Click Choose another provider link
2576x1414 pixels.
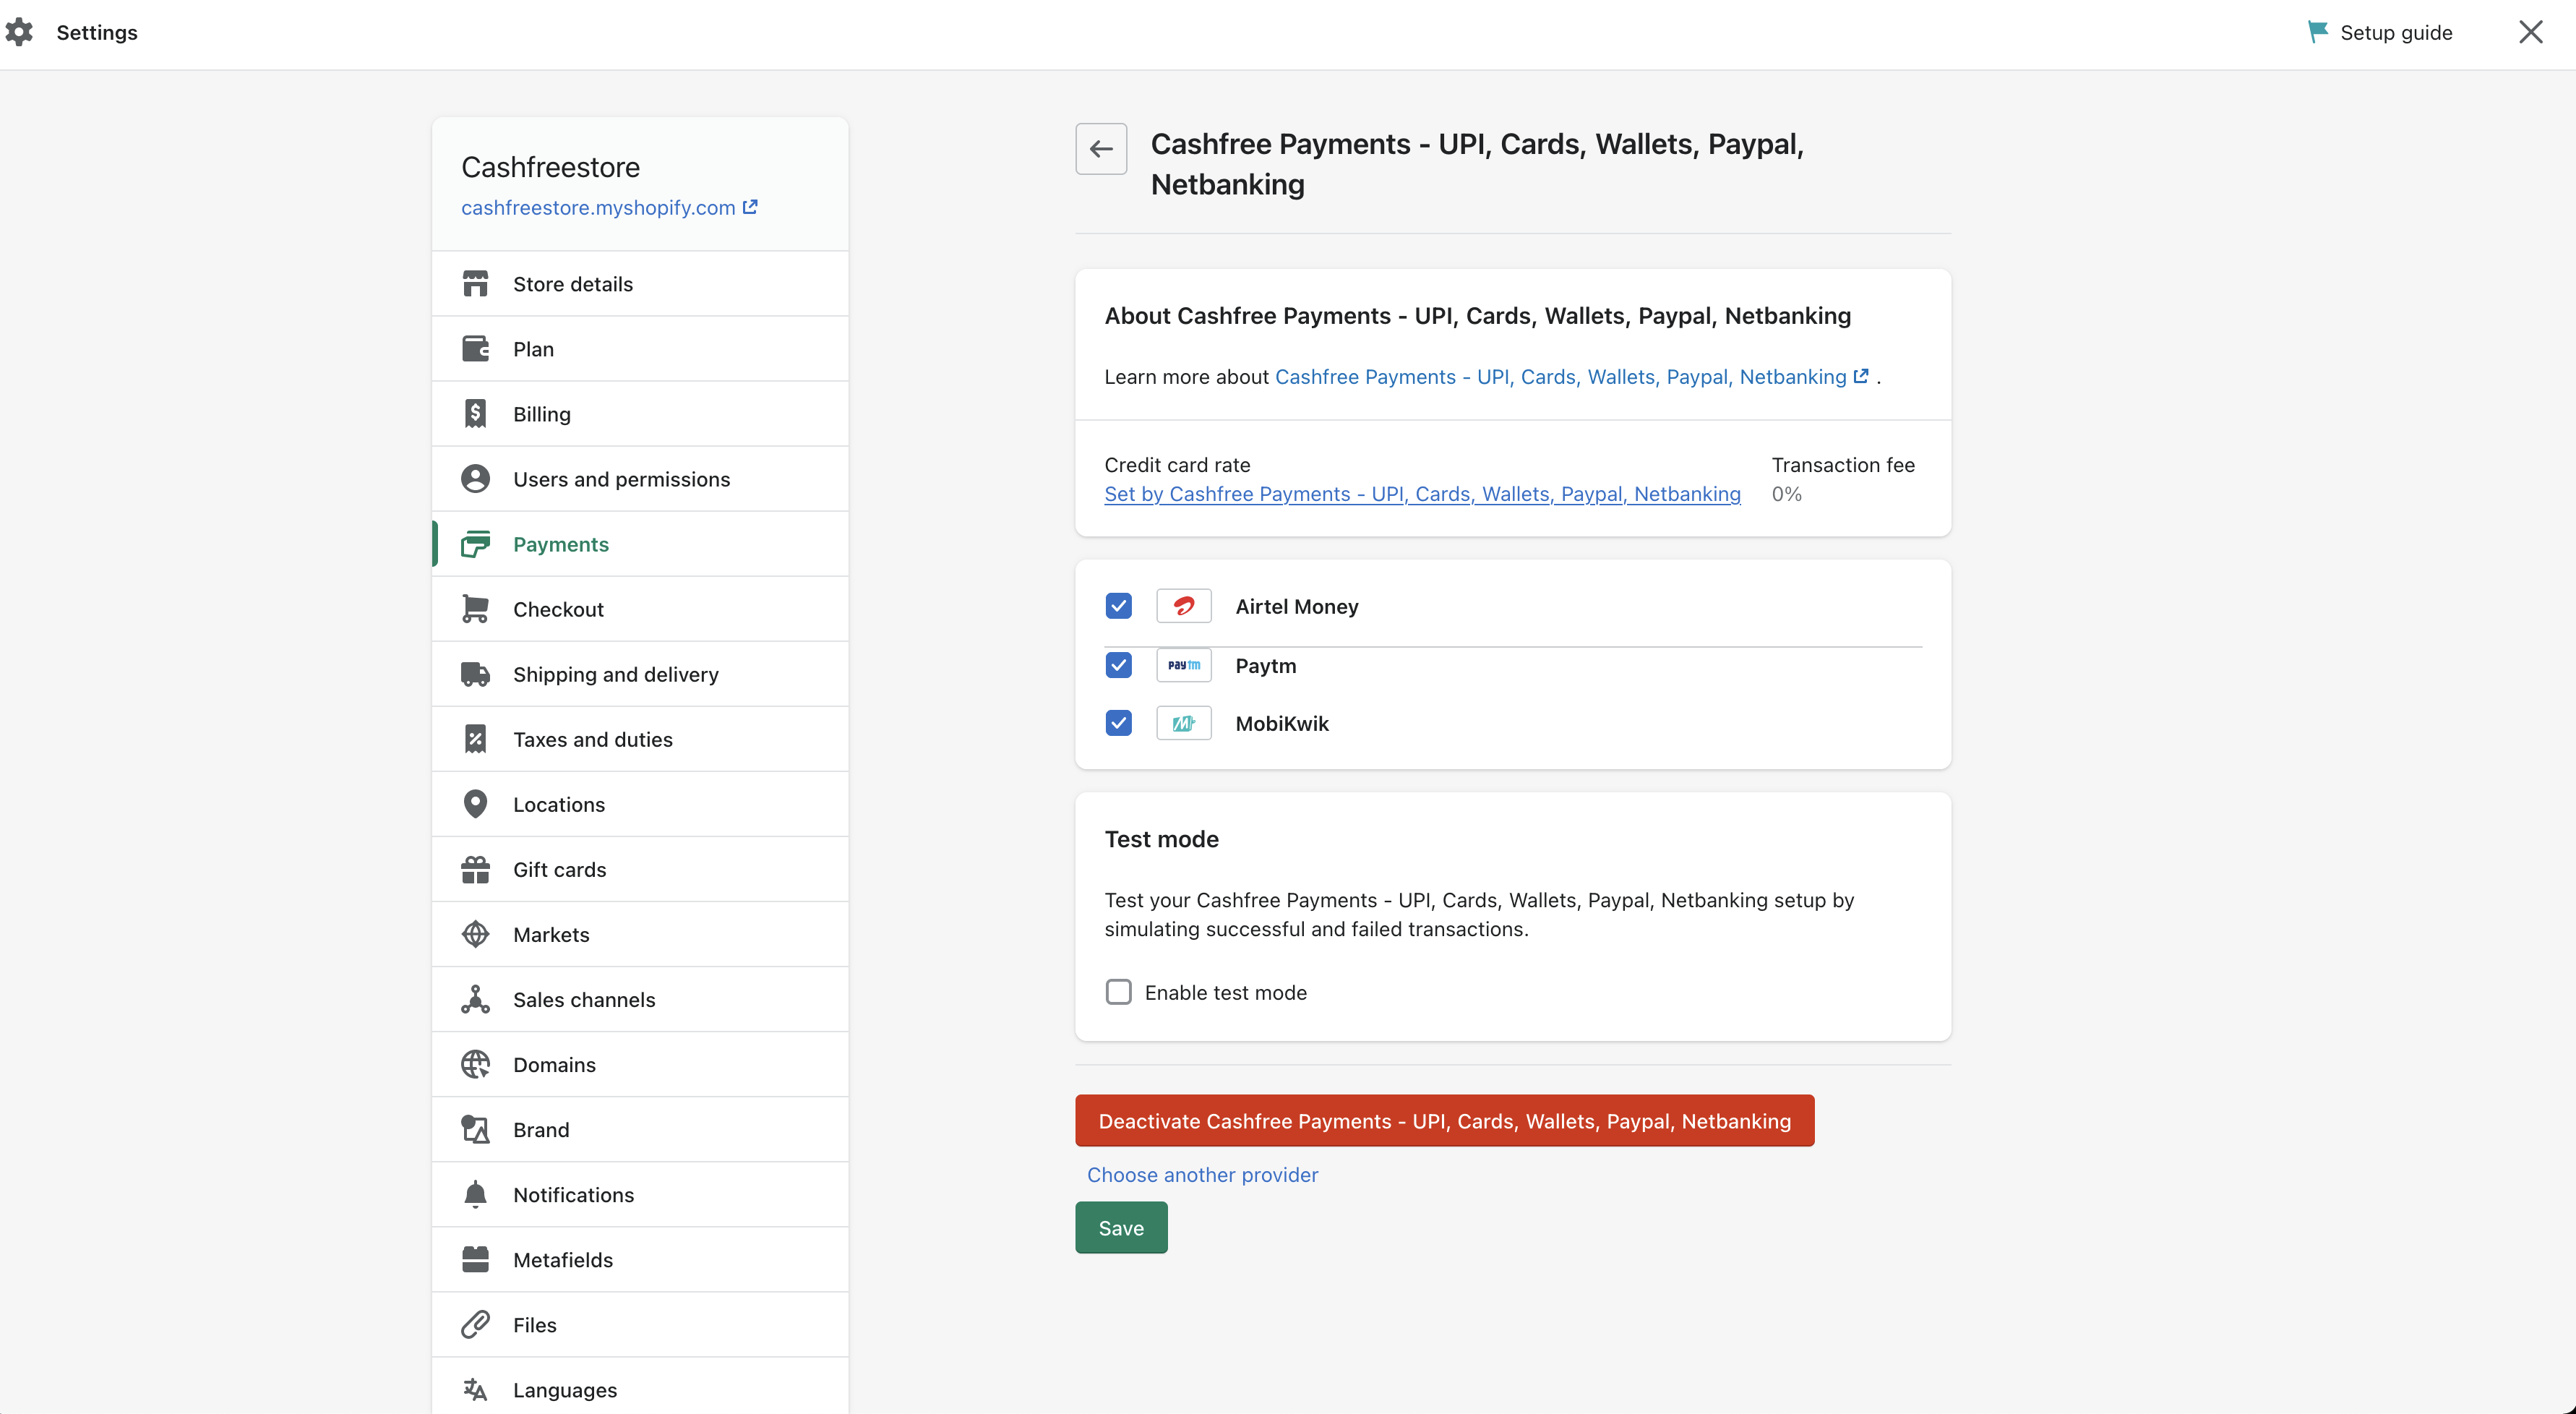1202,1175
